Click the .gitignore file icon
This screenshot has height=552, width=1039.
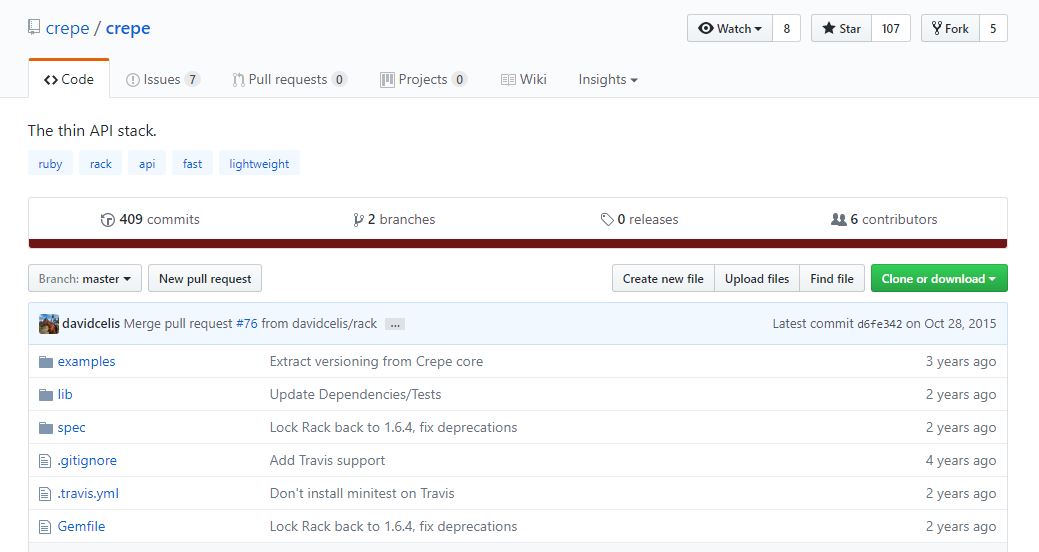45,461
